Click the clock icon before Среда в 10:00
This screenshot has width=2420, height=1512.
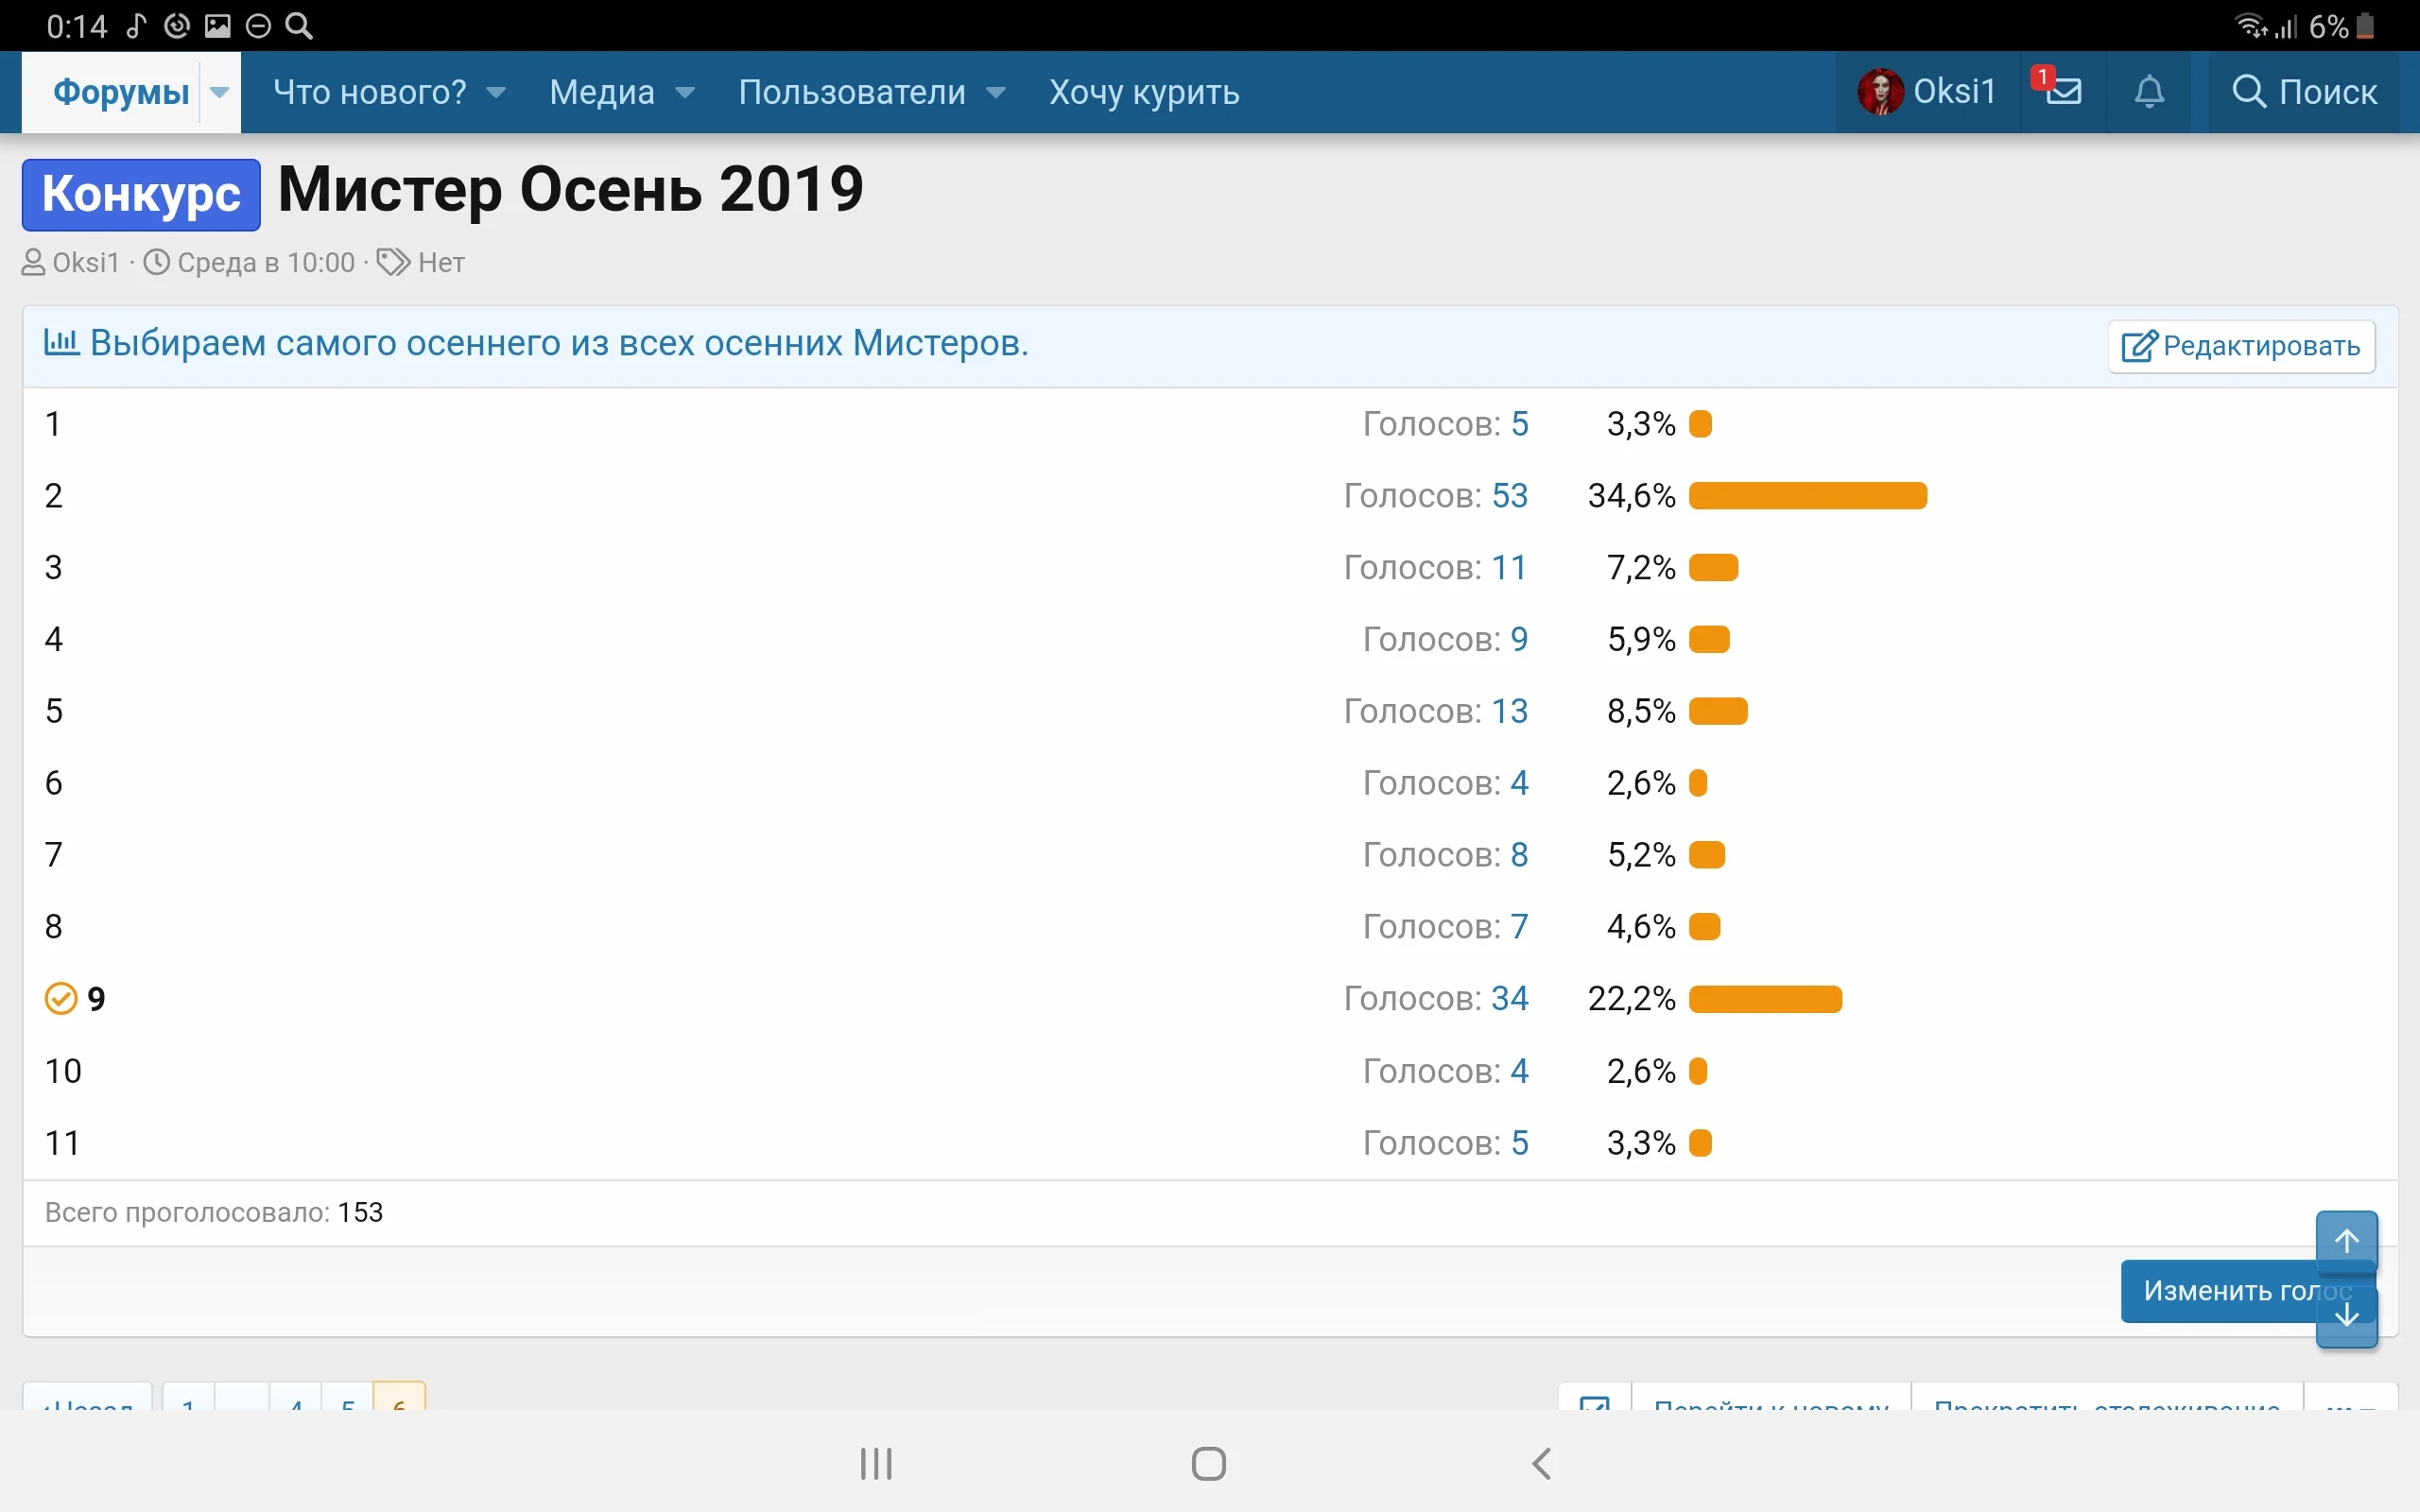point(158,262)
